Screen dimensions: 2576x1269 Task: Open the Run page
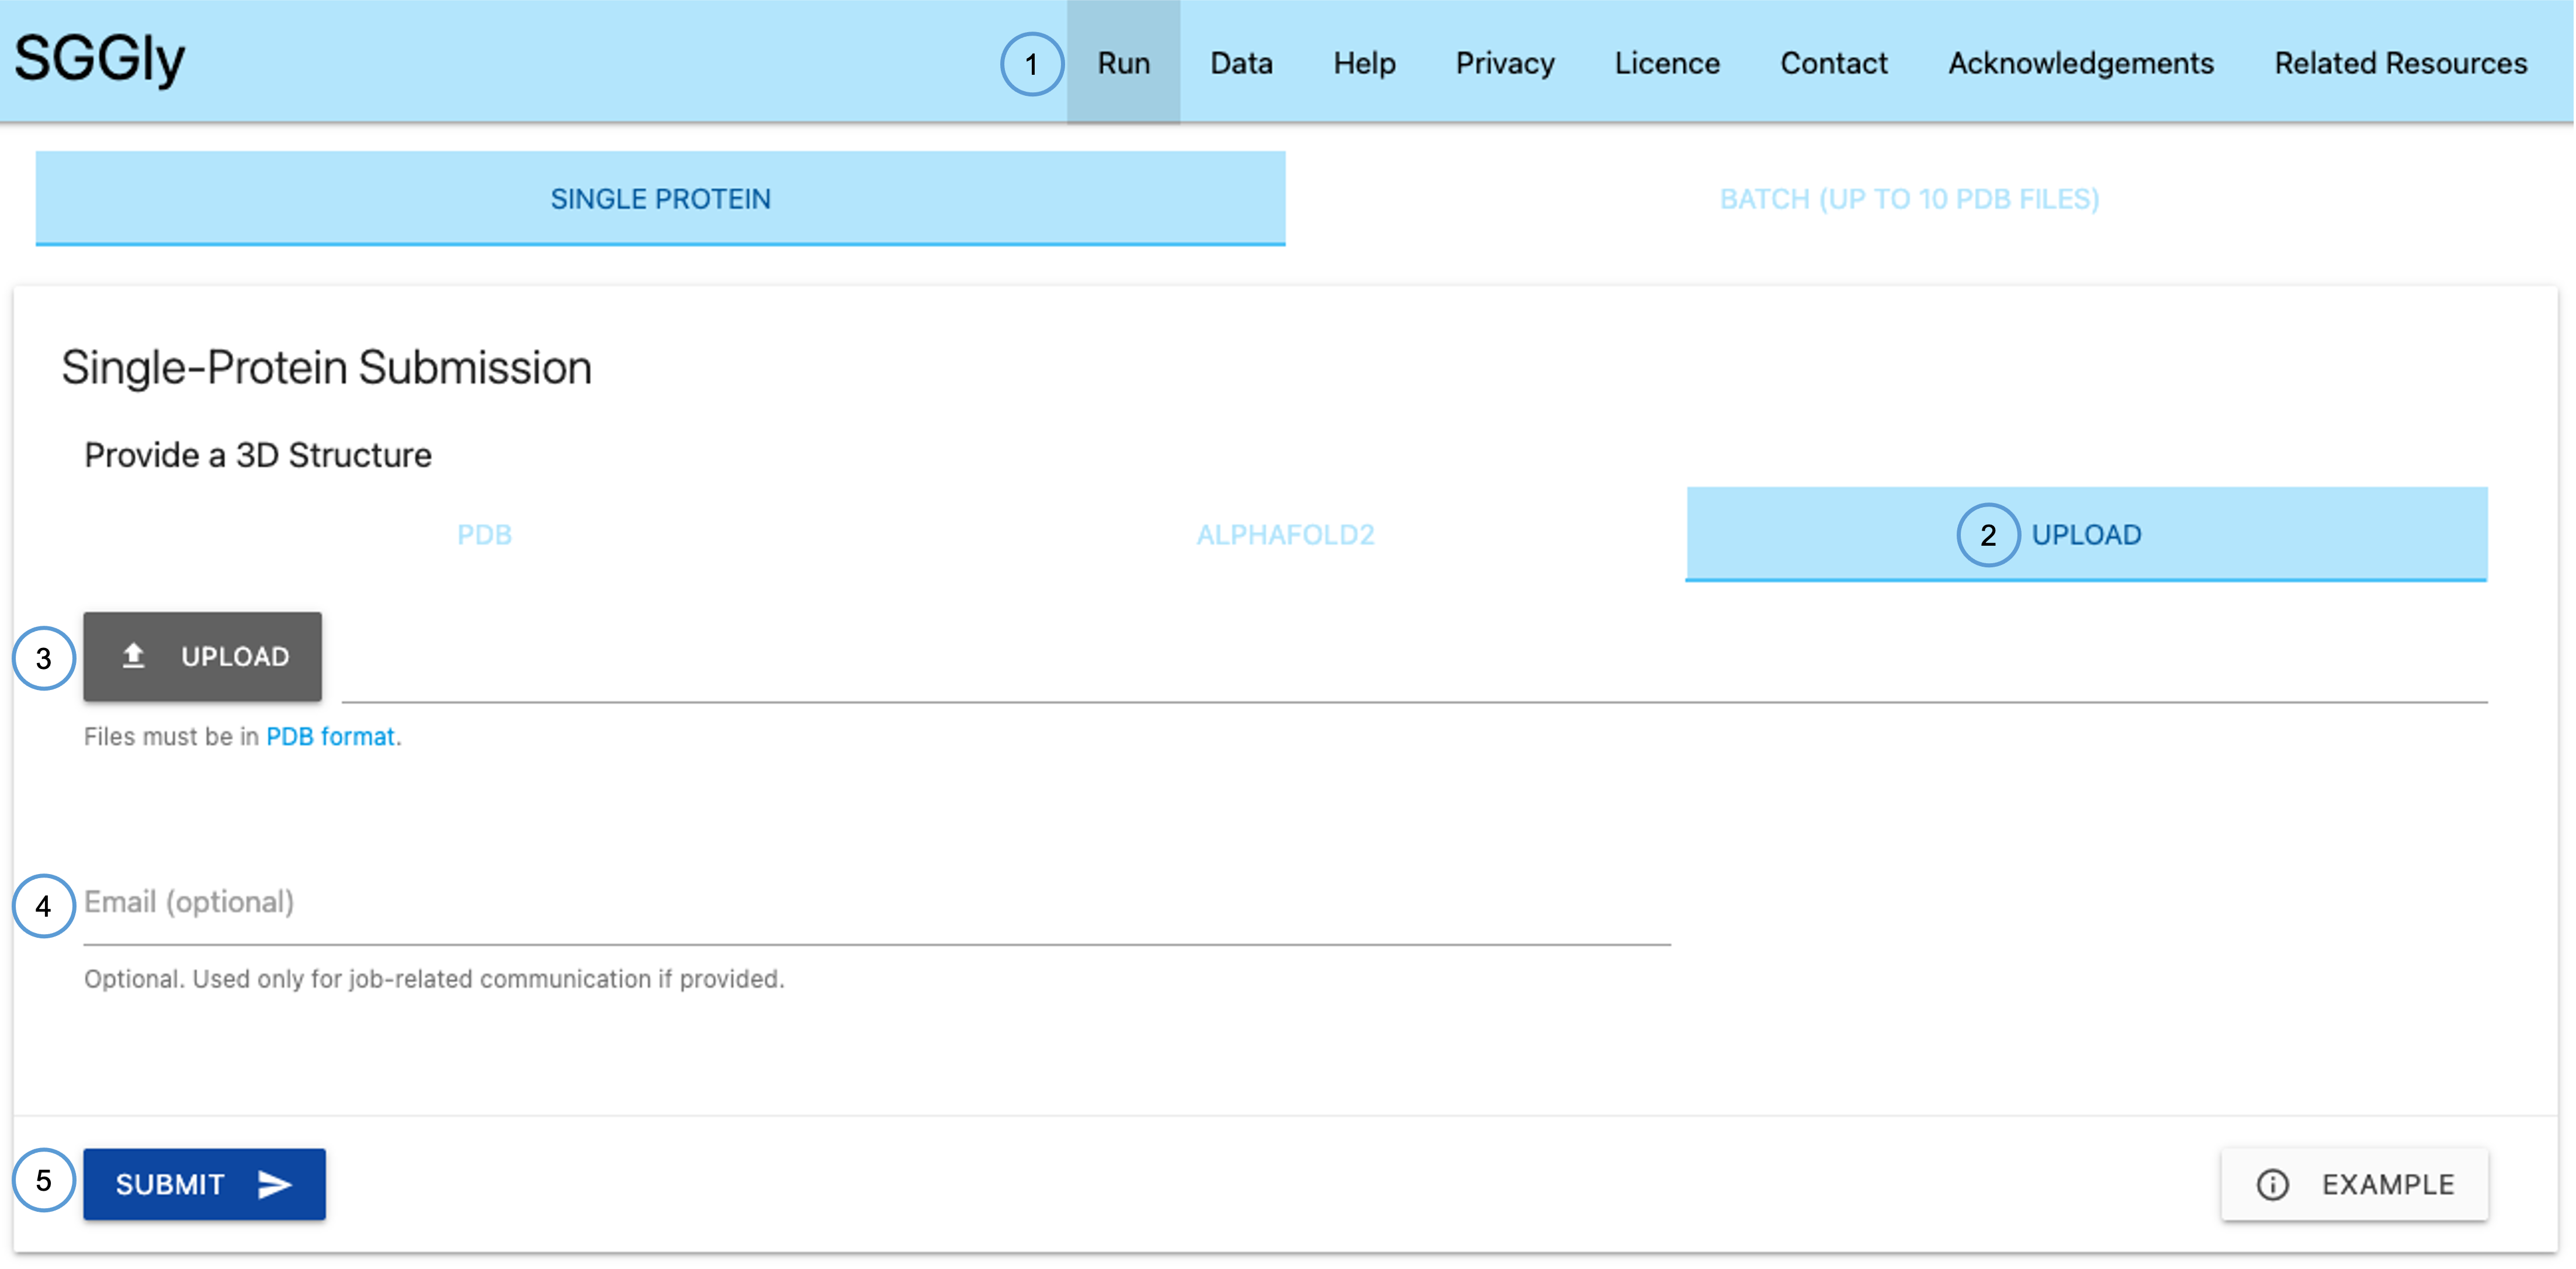[1123, 63]
